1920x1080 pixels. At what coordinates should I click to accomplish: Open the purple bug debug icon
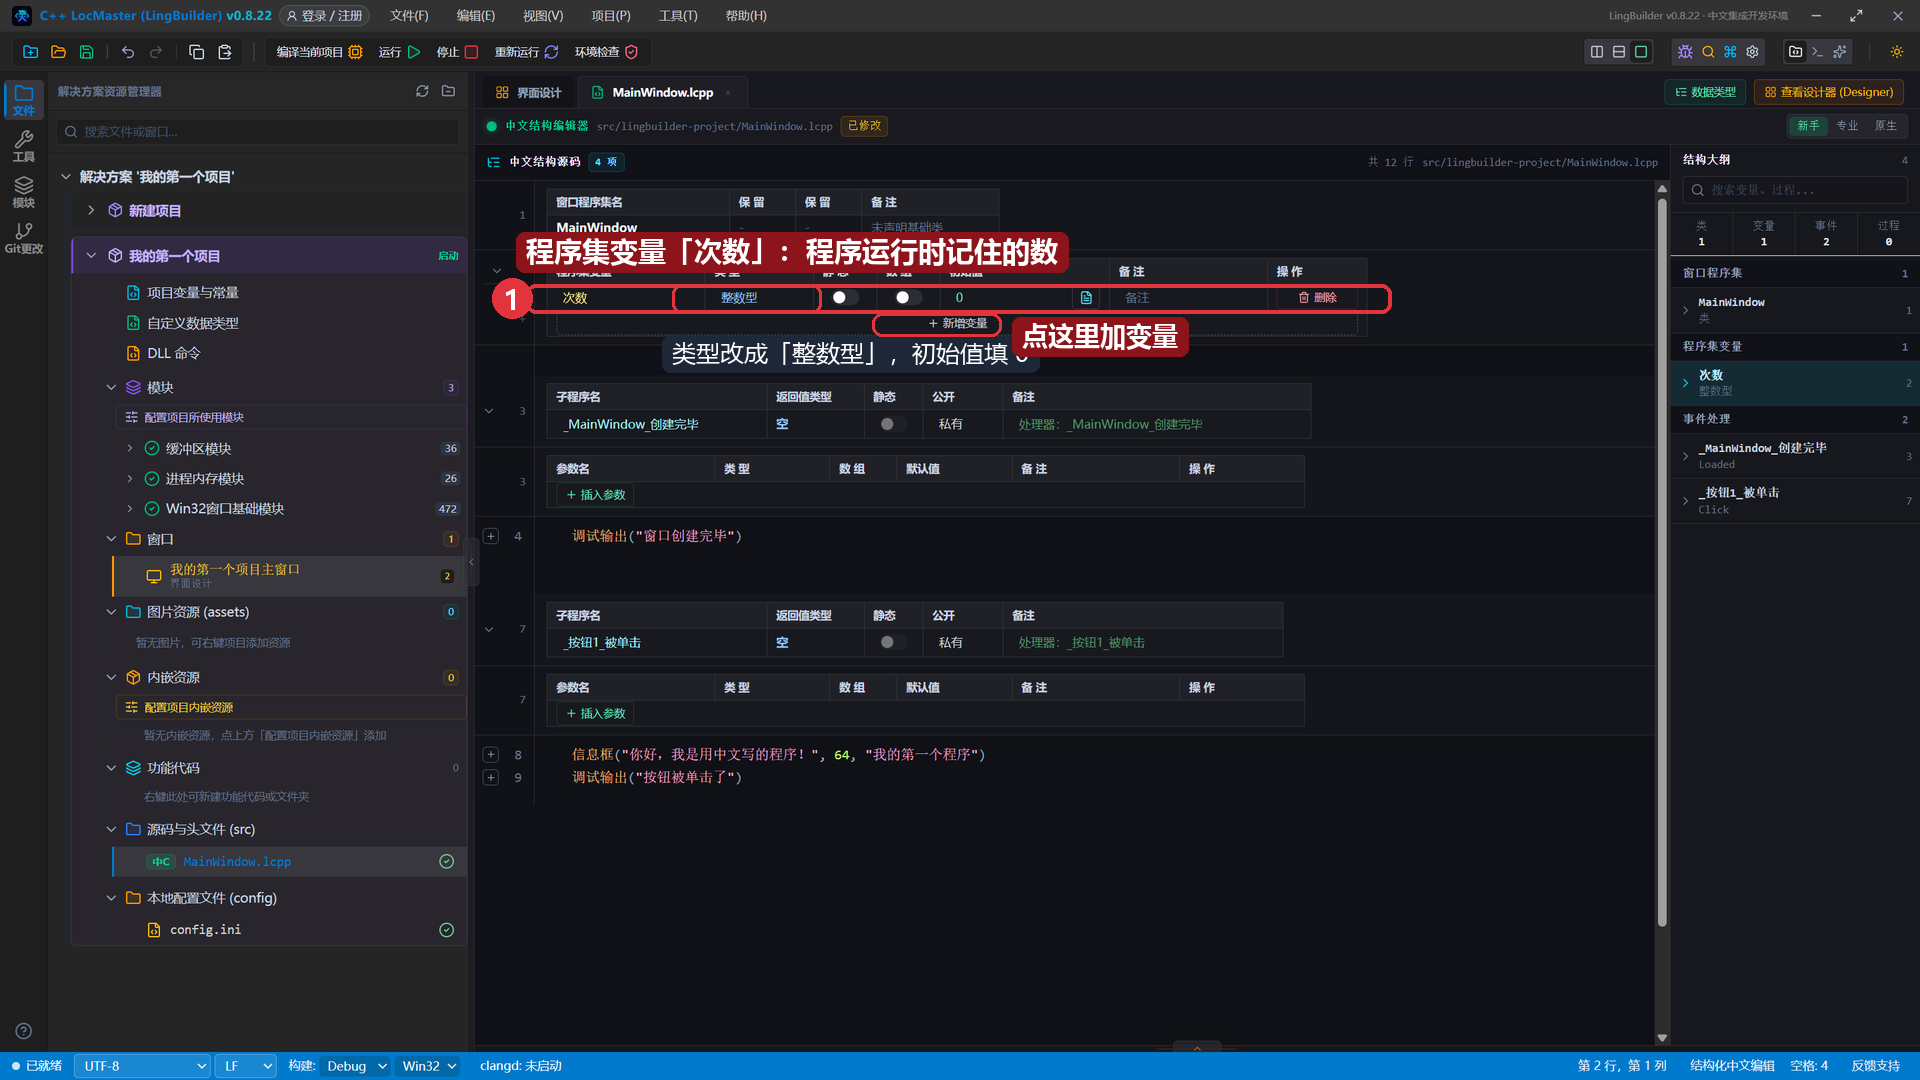1685,52
